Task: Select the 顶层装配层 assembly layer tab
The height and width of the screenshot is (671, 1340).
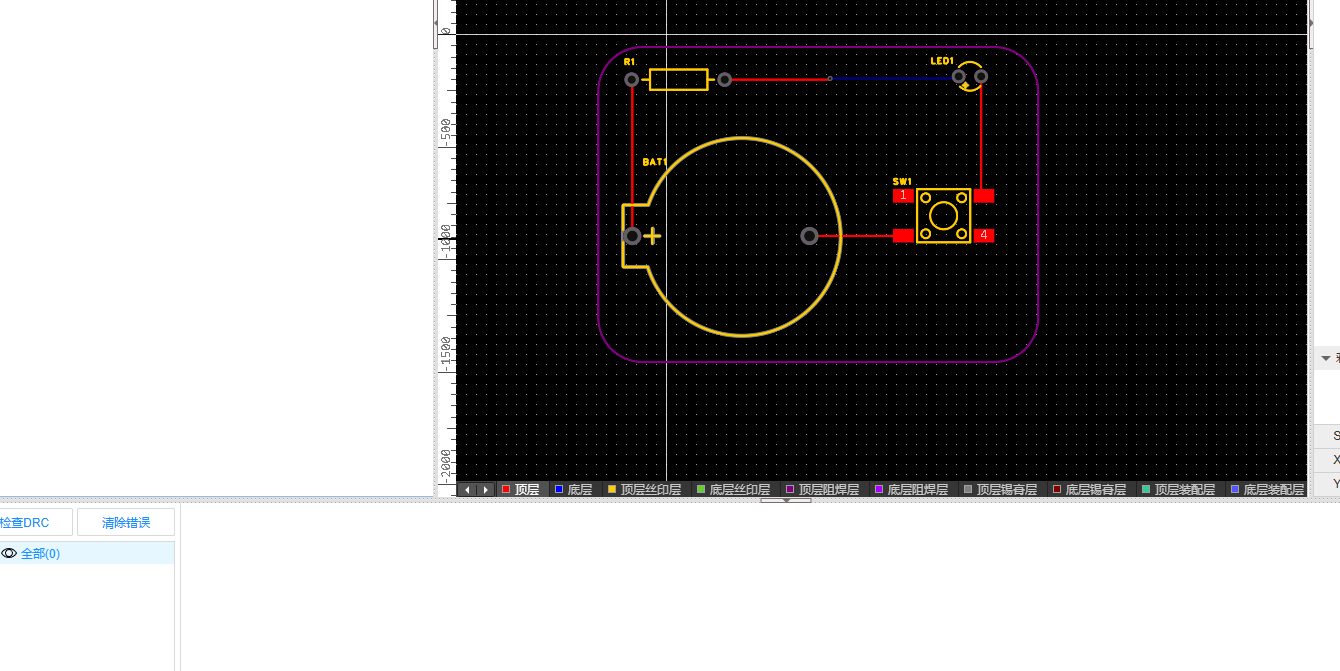Action: point(1179,489)
